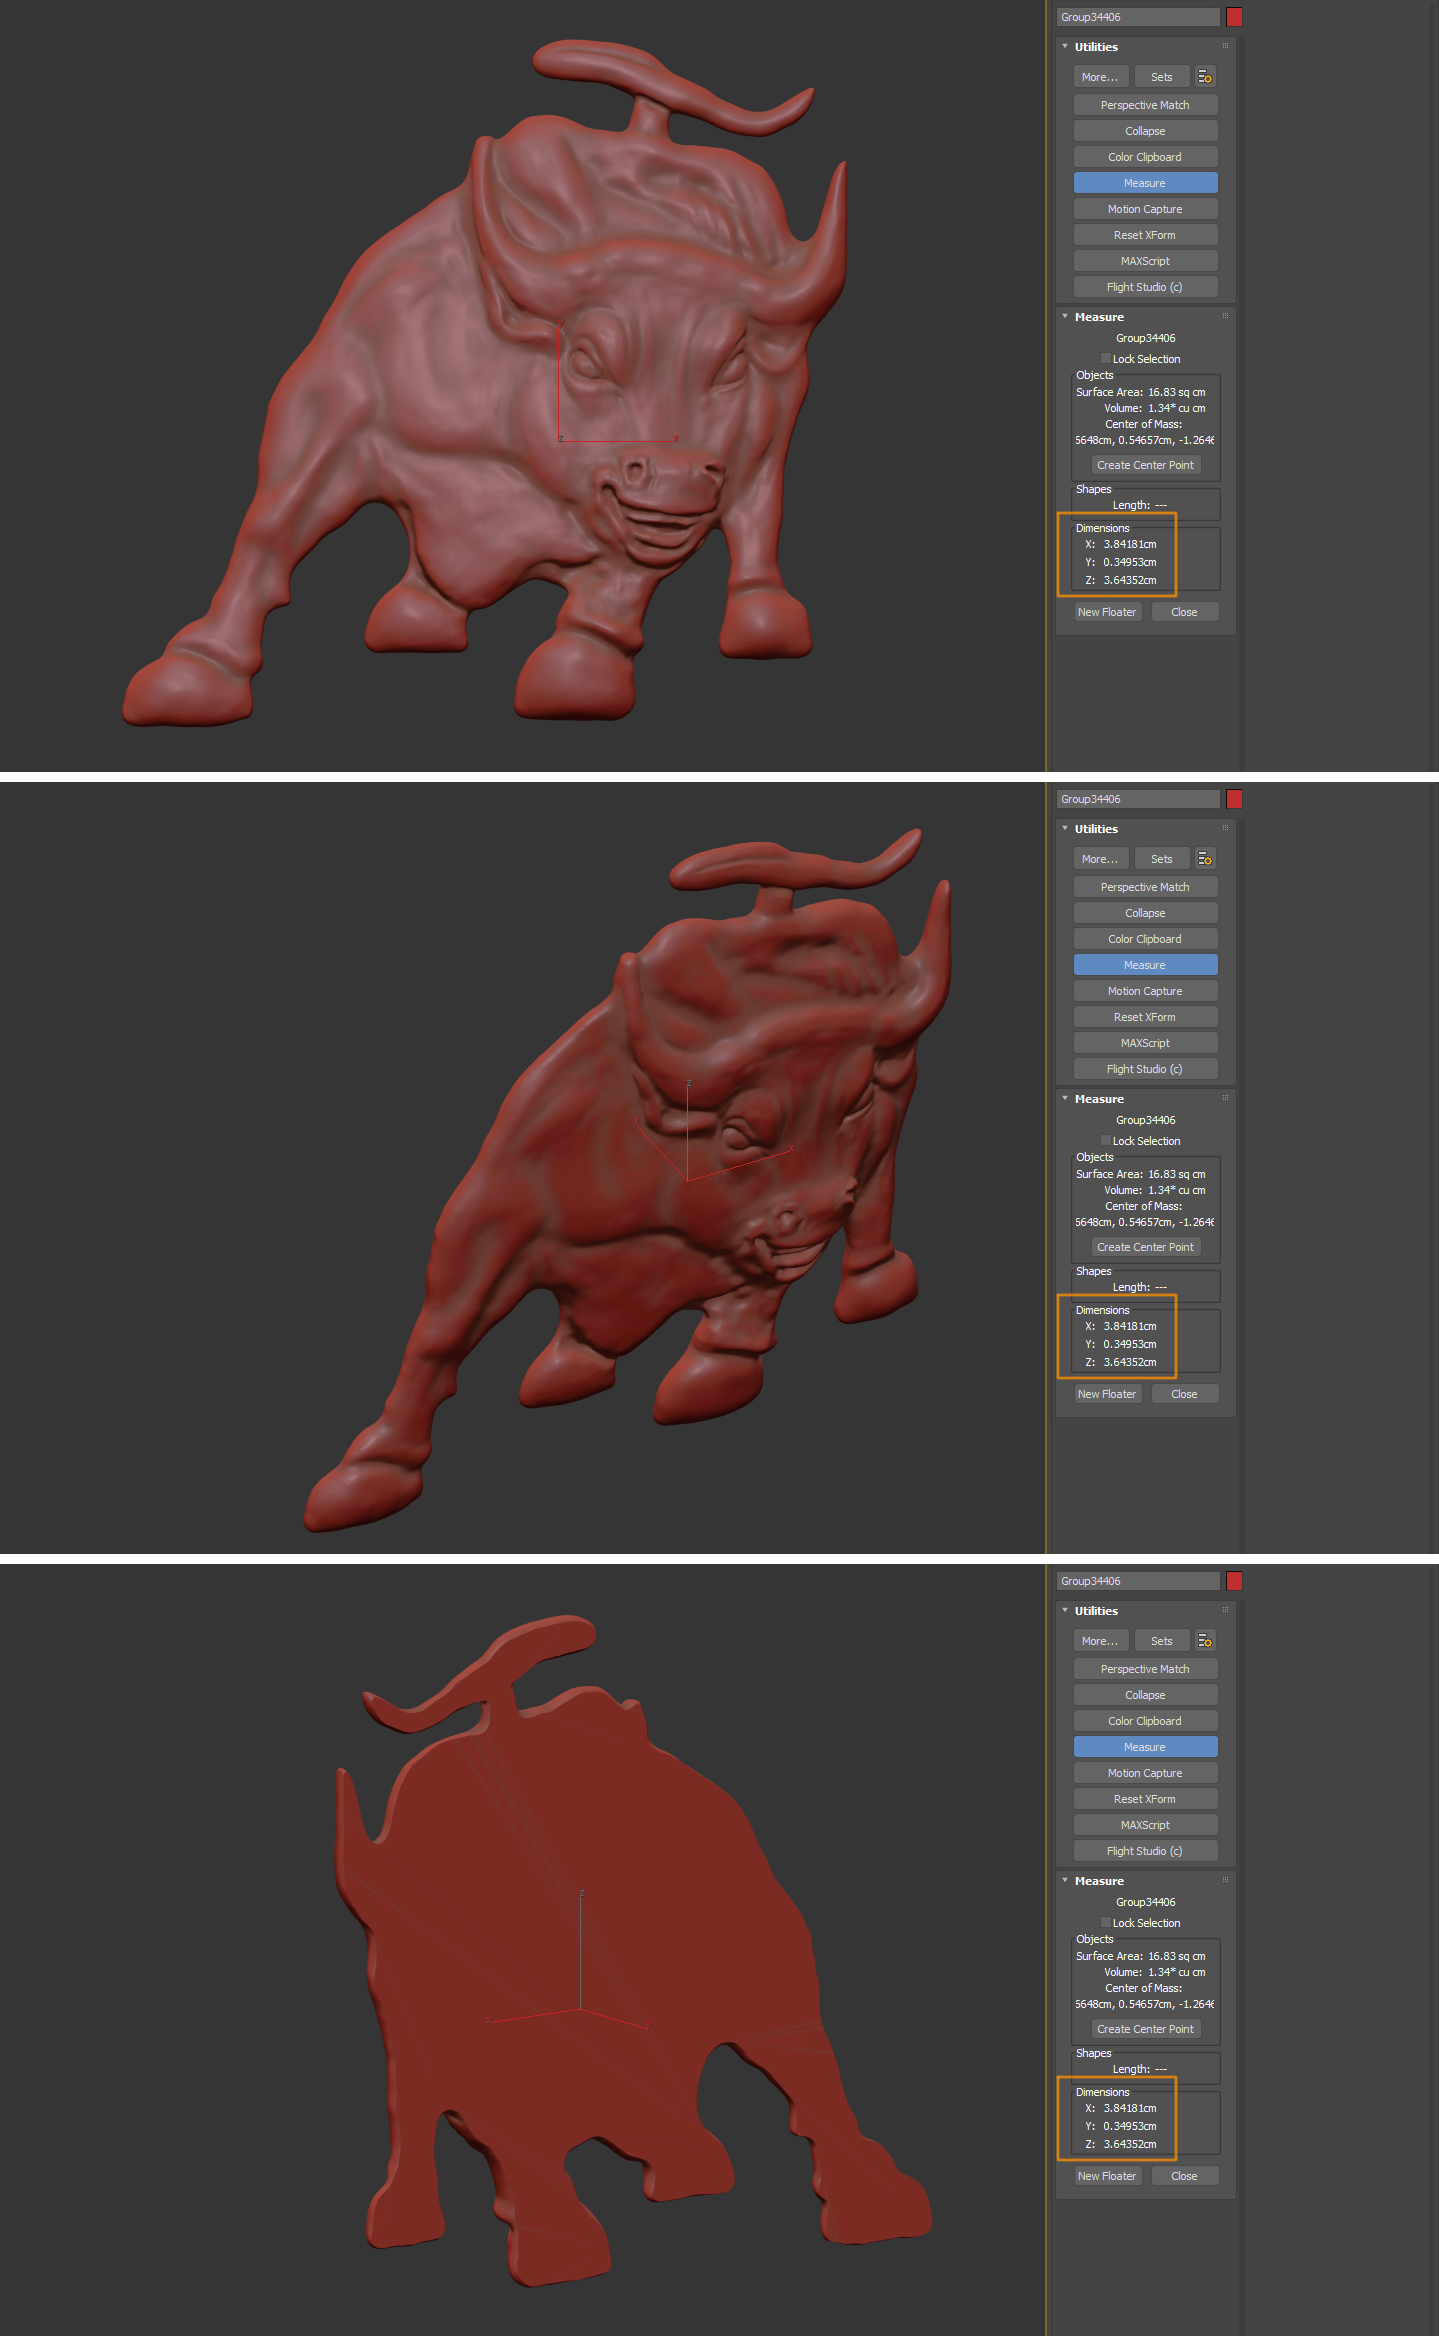Screen dimensions: 1439x2336
Task: Select Reset XForm utility in top panel
Action: coord(1146,235)
